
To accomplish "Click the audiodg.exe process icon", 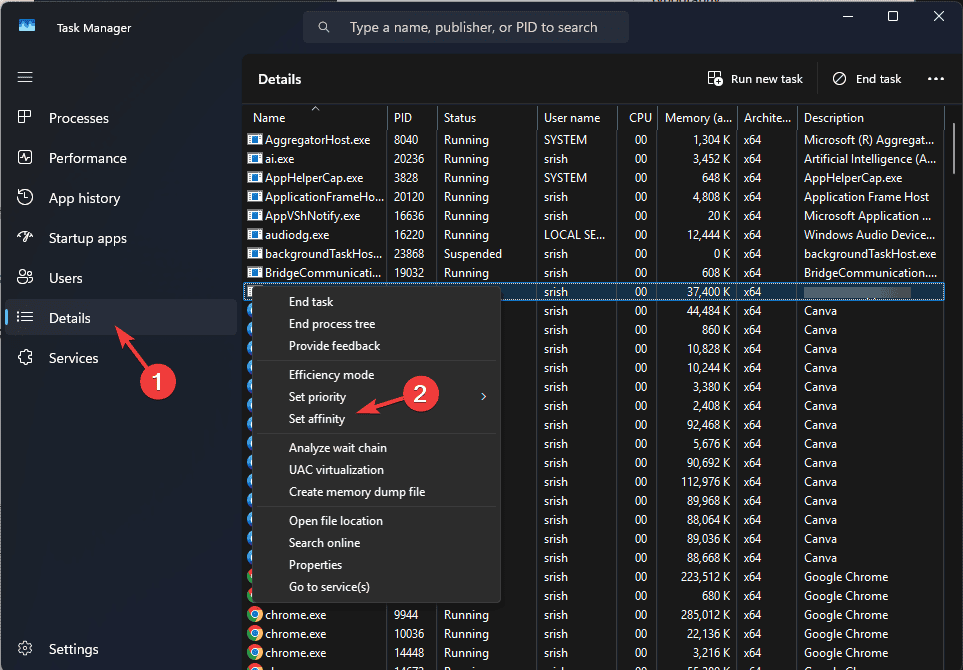I will click(254, 235).
